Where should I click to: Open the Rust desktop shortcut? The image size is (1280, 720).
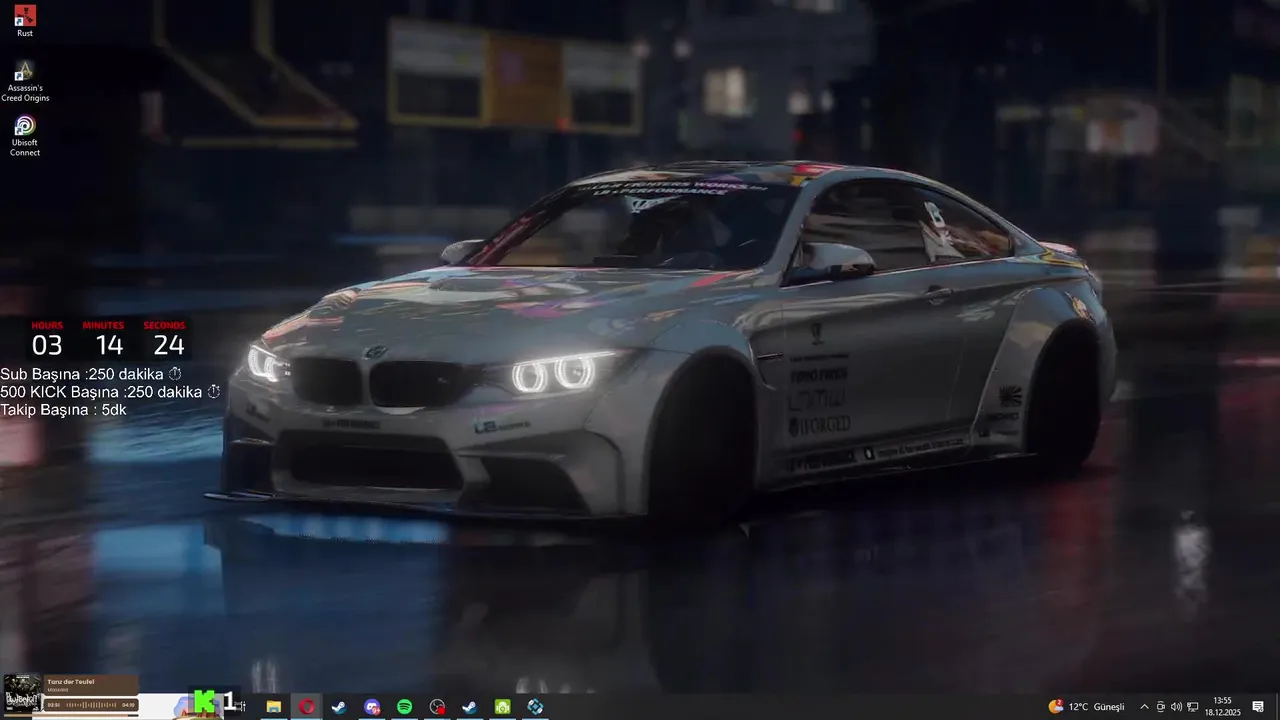pyautogui.click(x=25, y=21)
